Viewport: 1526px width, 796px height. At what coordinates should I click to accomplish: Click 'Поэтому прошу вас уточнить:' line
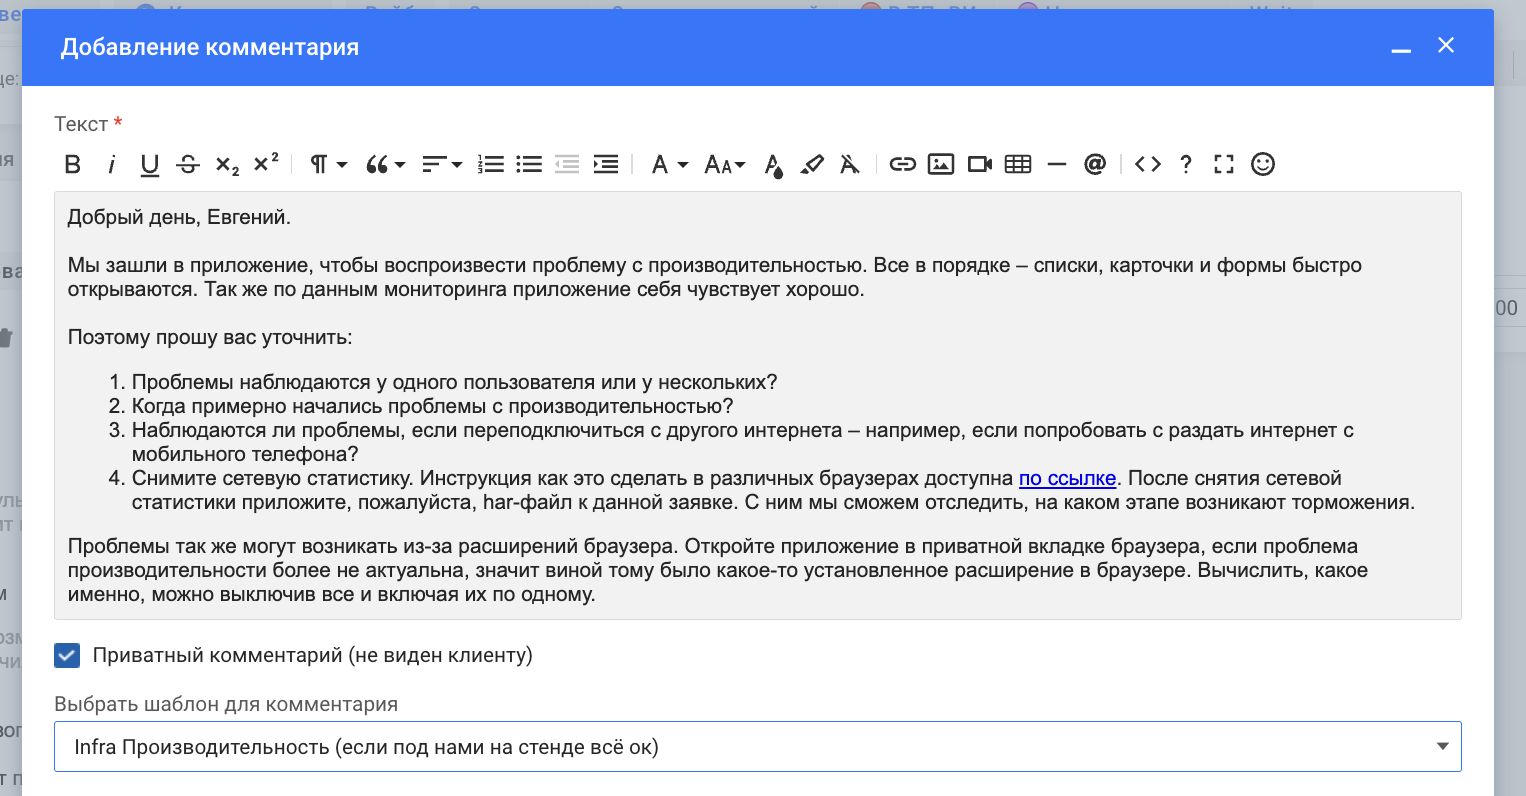(x=210, y=337)
